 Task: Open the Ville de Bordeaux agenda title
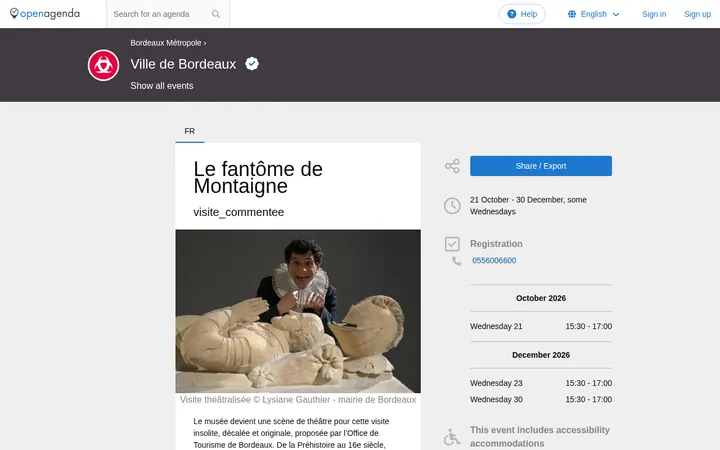pos(183,64)
